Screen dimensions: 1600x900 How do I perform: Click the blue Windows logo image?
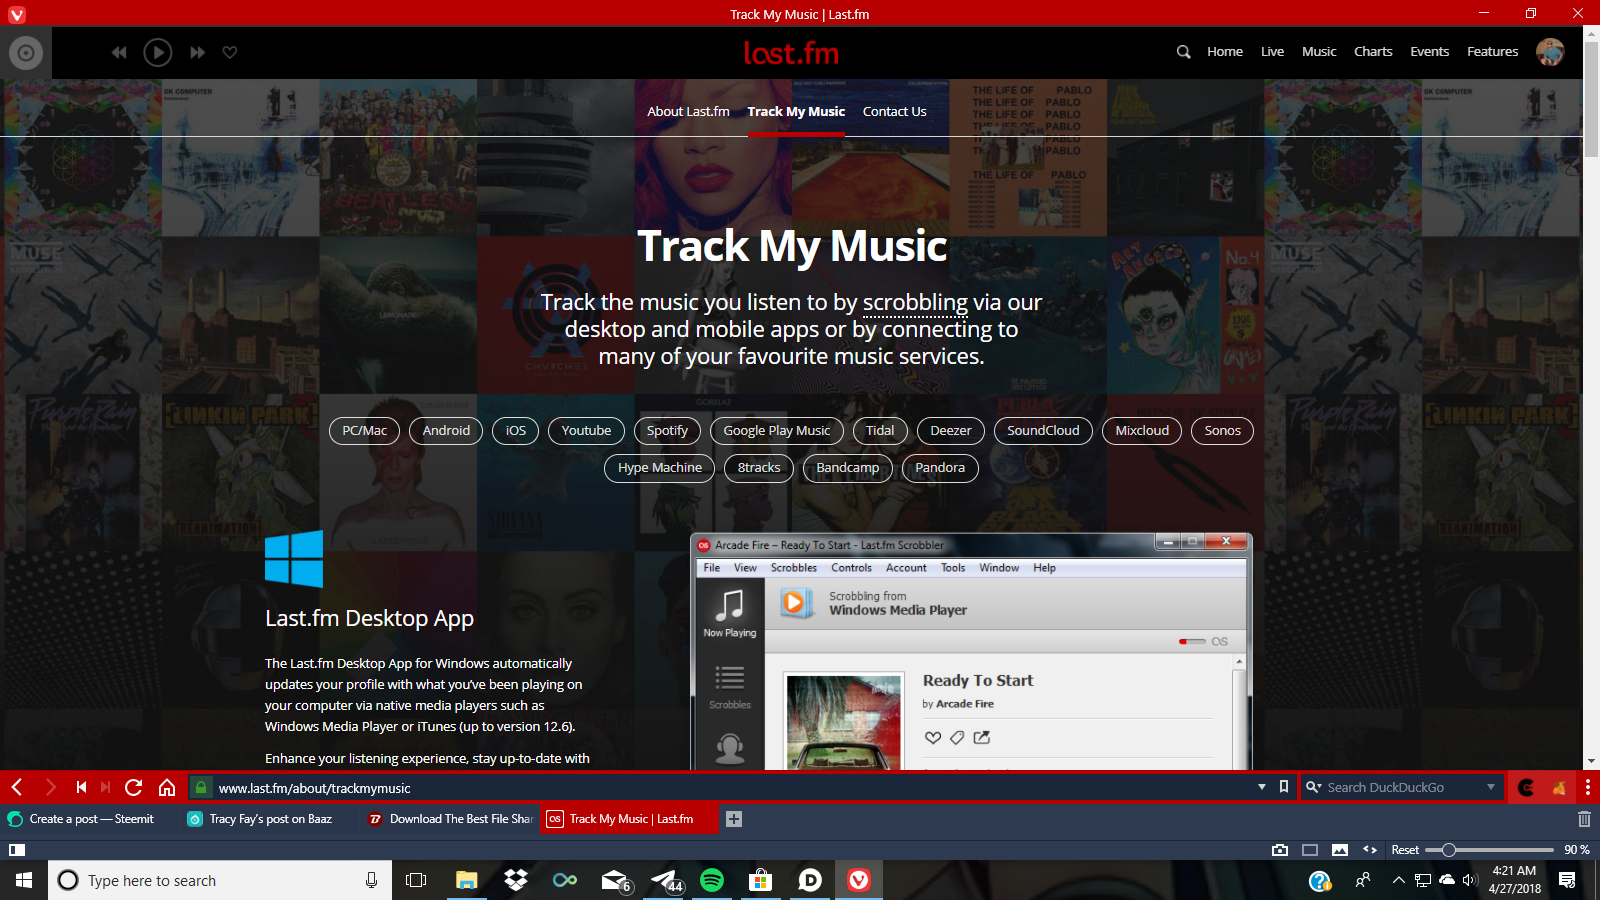point(294,559)
